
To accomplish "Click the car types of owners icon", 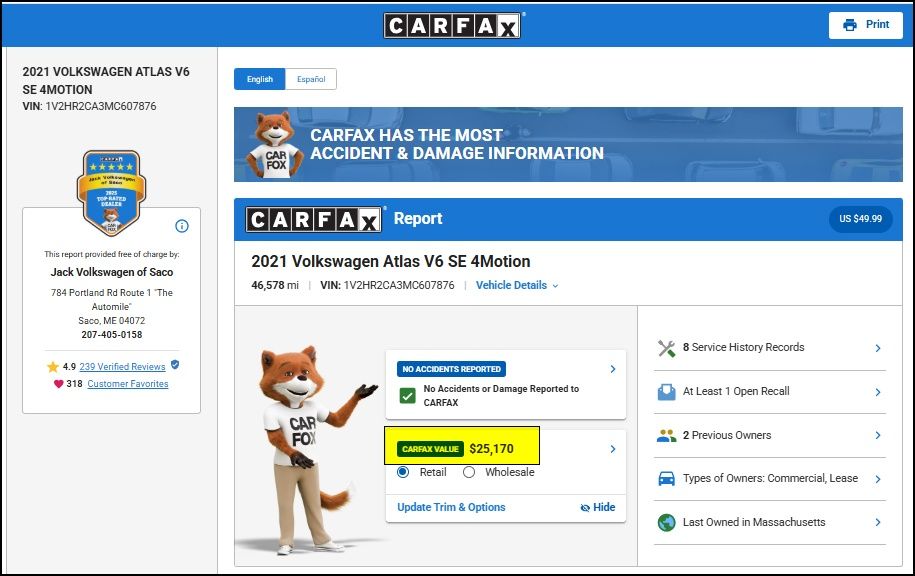I will point(666,479).
